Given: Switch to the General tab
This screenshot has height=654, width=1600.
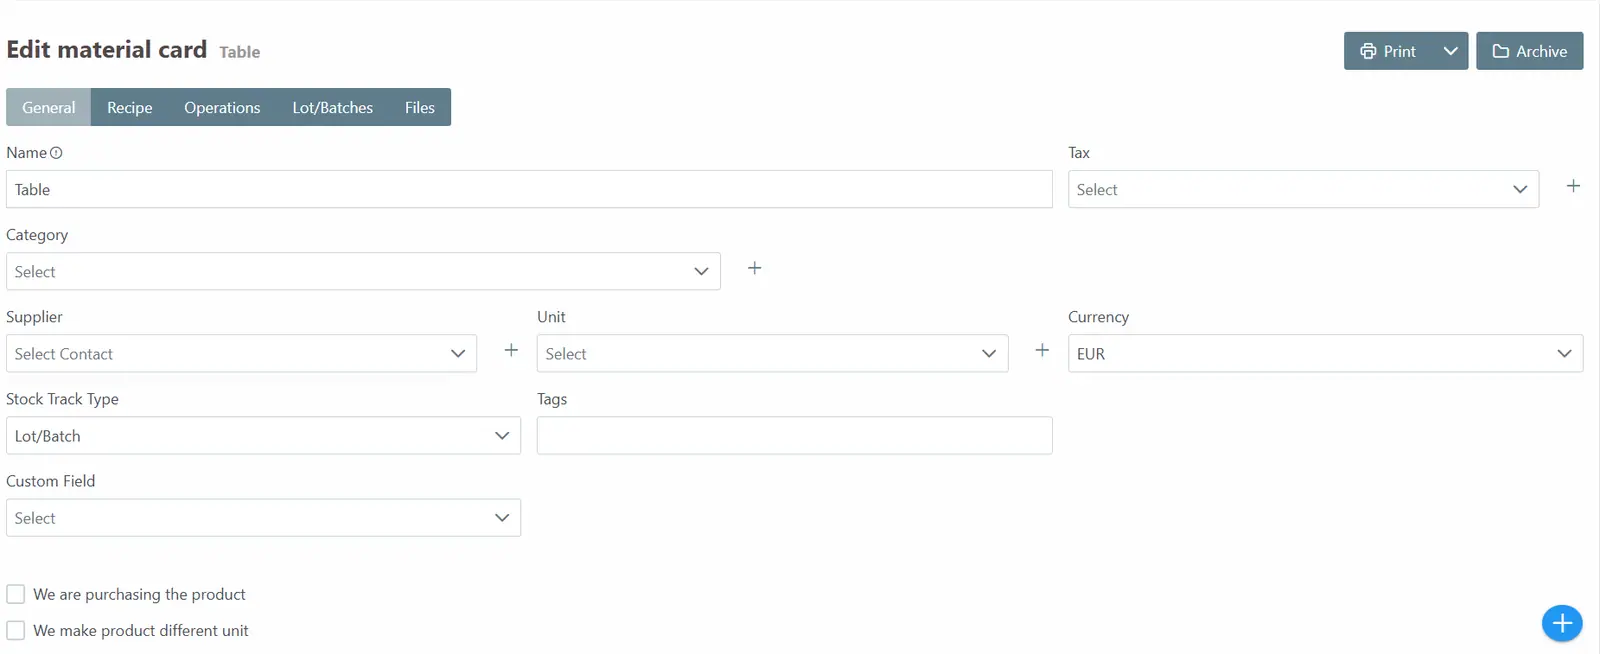Looking at the screenshot, I should 48,107.
